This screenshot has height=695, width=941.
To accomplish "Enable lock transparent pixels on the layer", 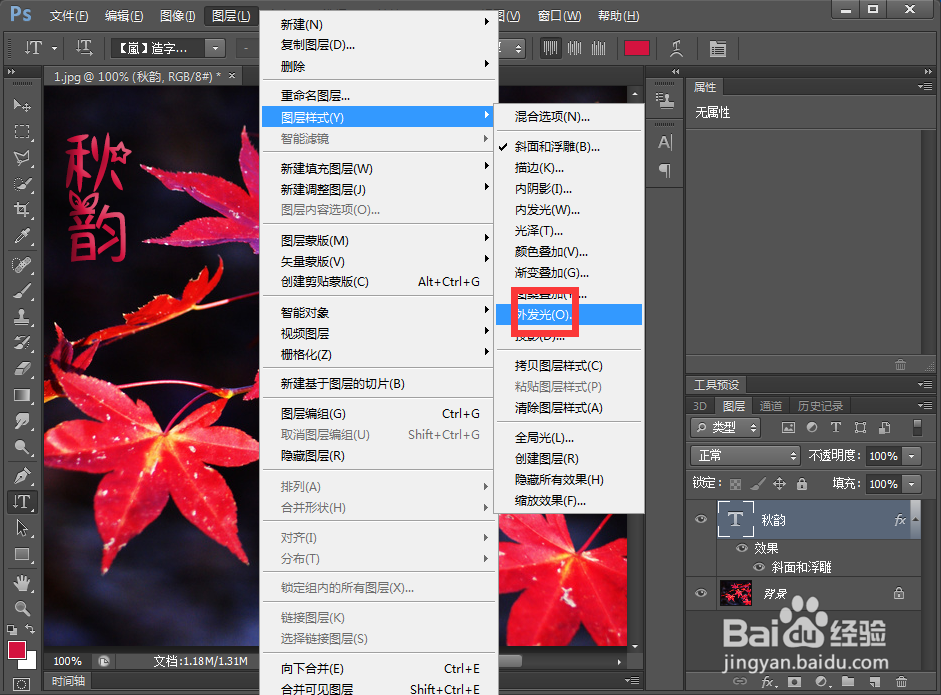I will 736,483.
